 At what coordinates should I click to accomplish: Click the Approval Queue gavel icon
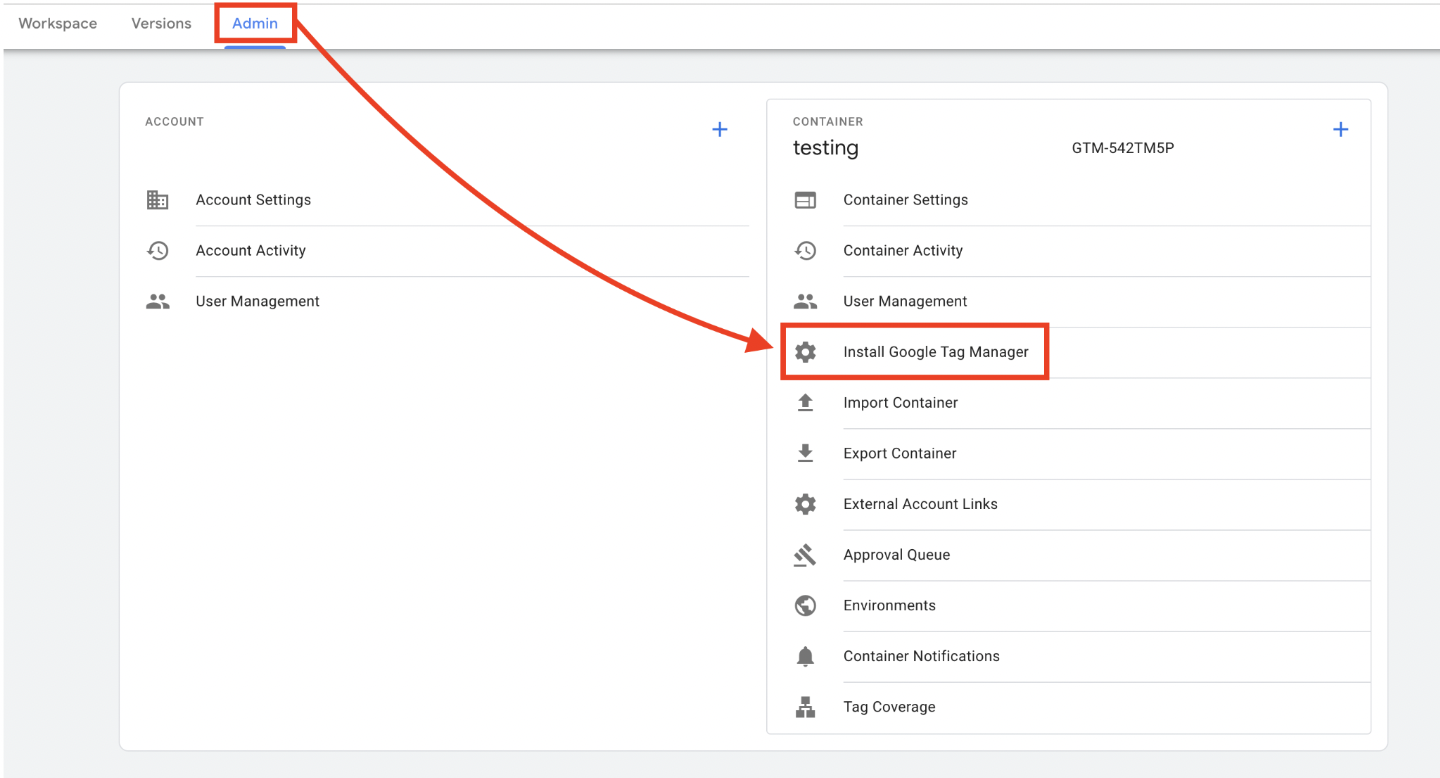click(x=805, y=555)
